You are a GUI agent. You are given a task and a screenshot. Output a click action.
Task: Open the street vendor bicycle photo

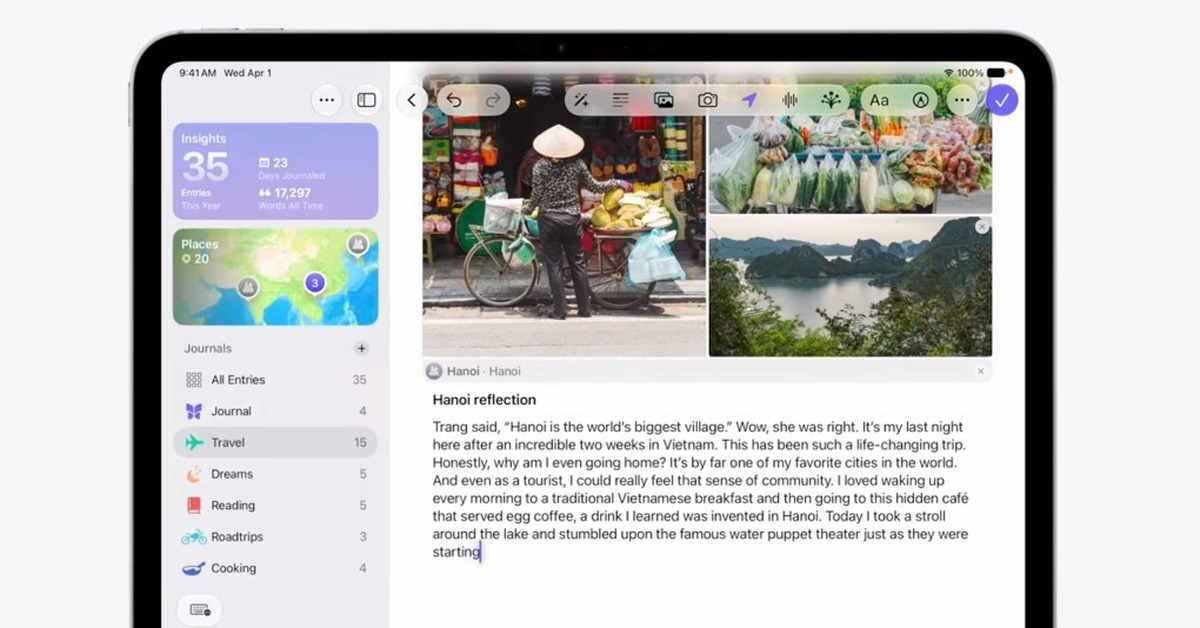[564, 215]
